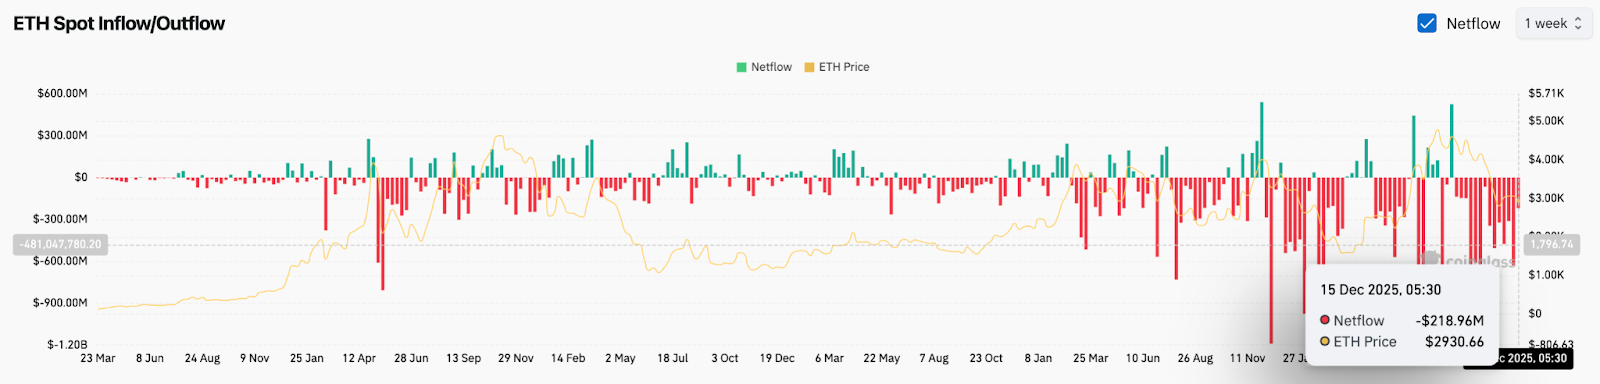Image resolution: width=1600 pixels, height=384 pixels.
Task: Click the black date label on x-axis crosshair
Action: pyautogui.click(x=1519, y=358)
